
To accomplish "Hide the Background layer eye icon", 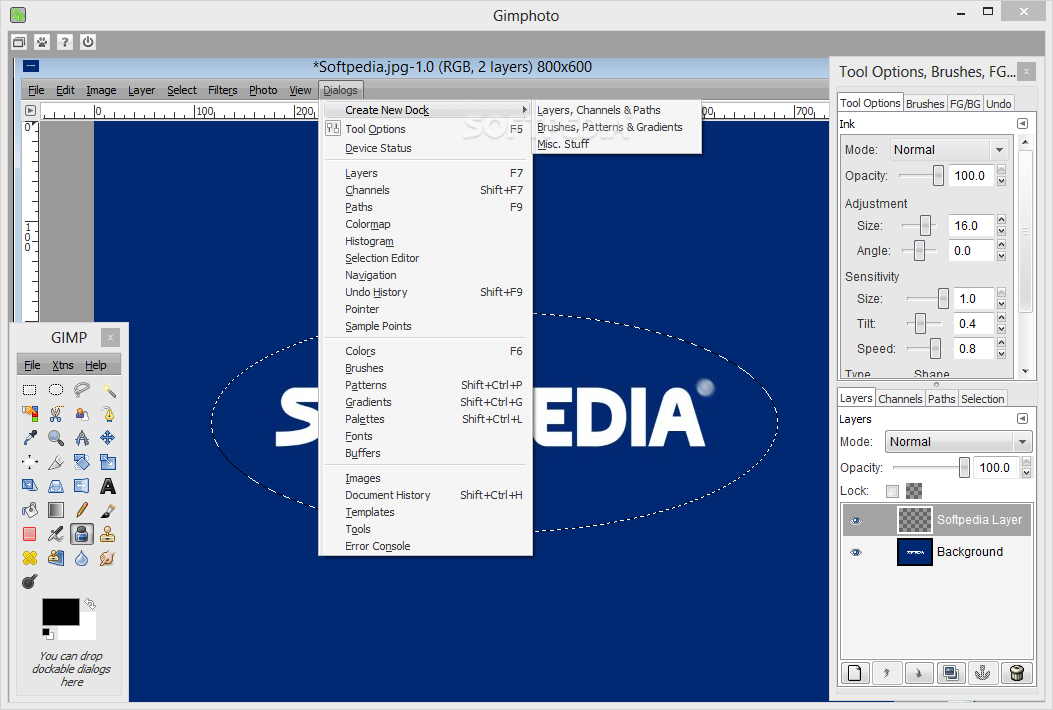I will pyautogui.click(x=856, y=552).
